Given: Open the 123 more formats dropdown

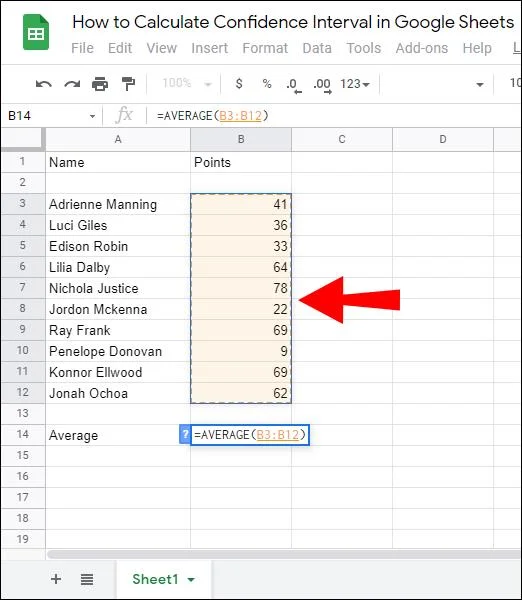Looking at the screenshot, I should (x=355, y=83).
